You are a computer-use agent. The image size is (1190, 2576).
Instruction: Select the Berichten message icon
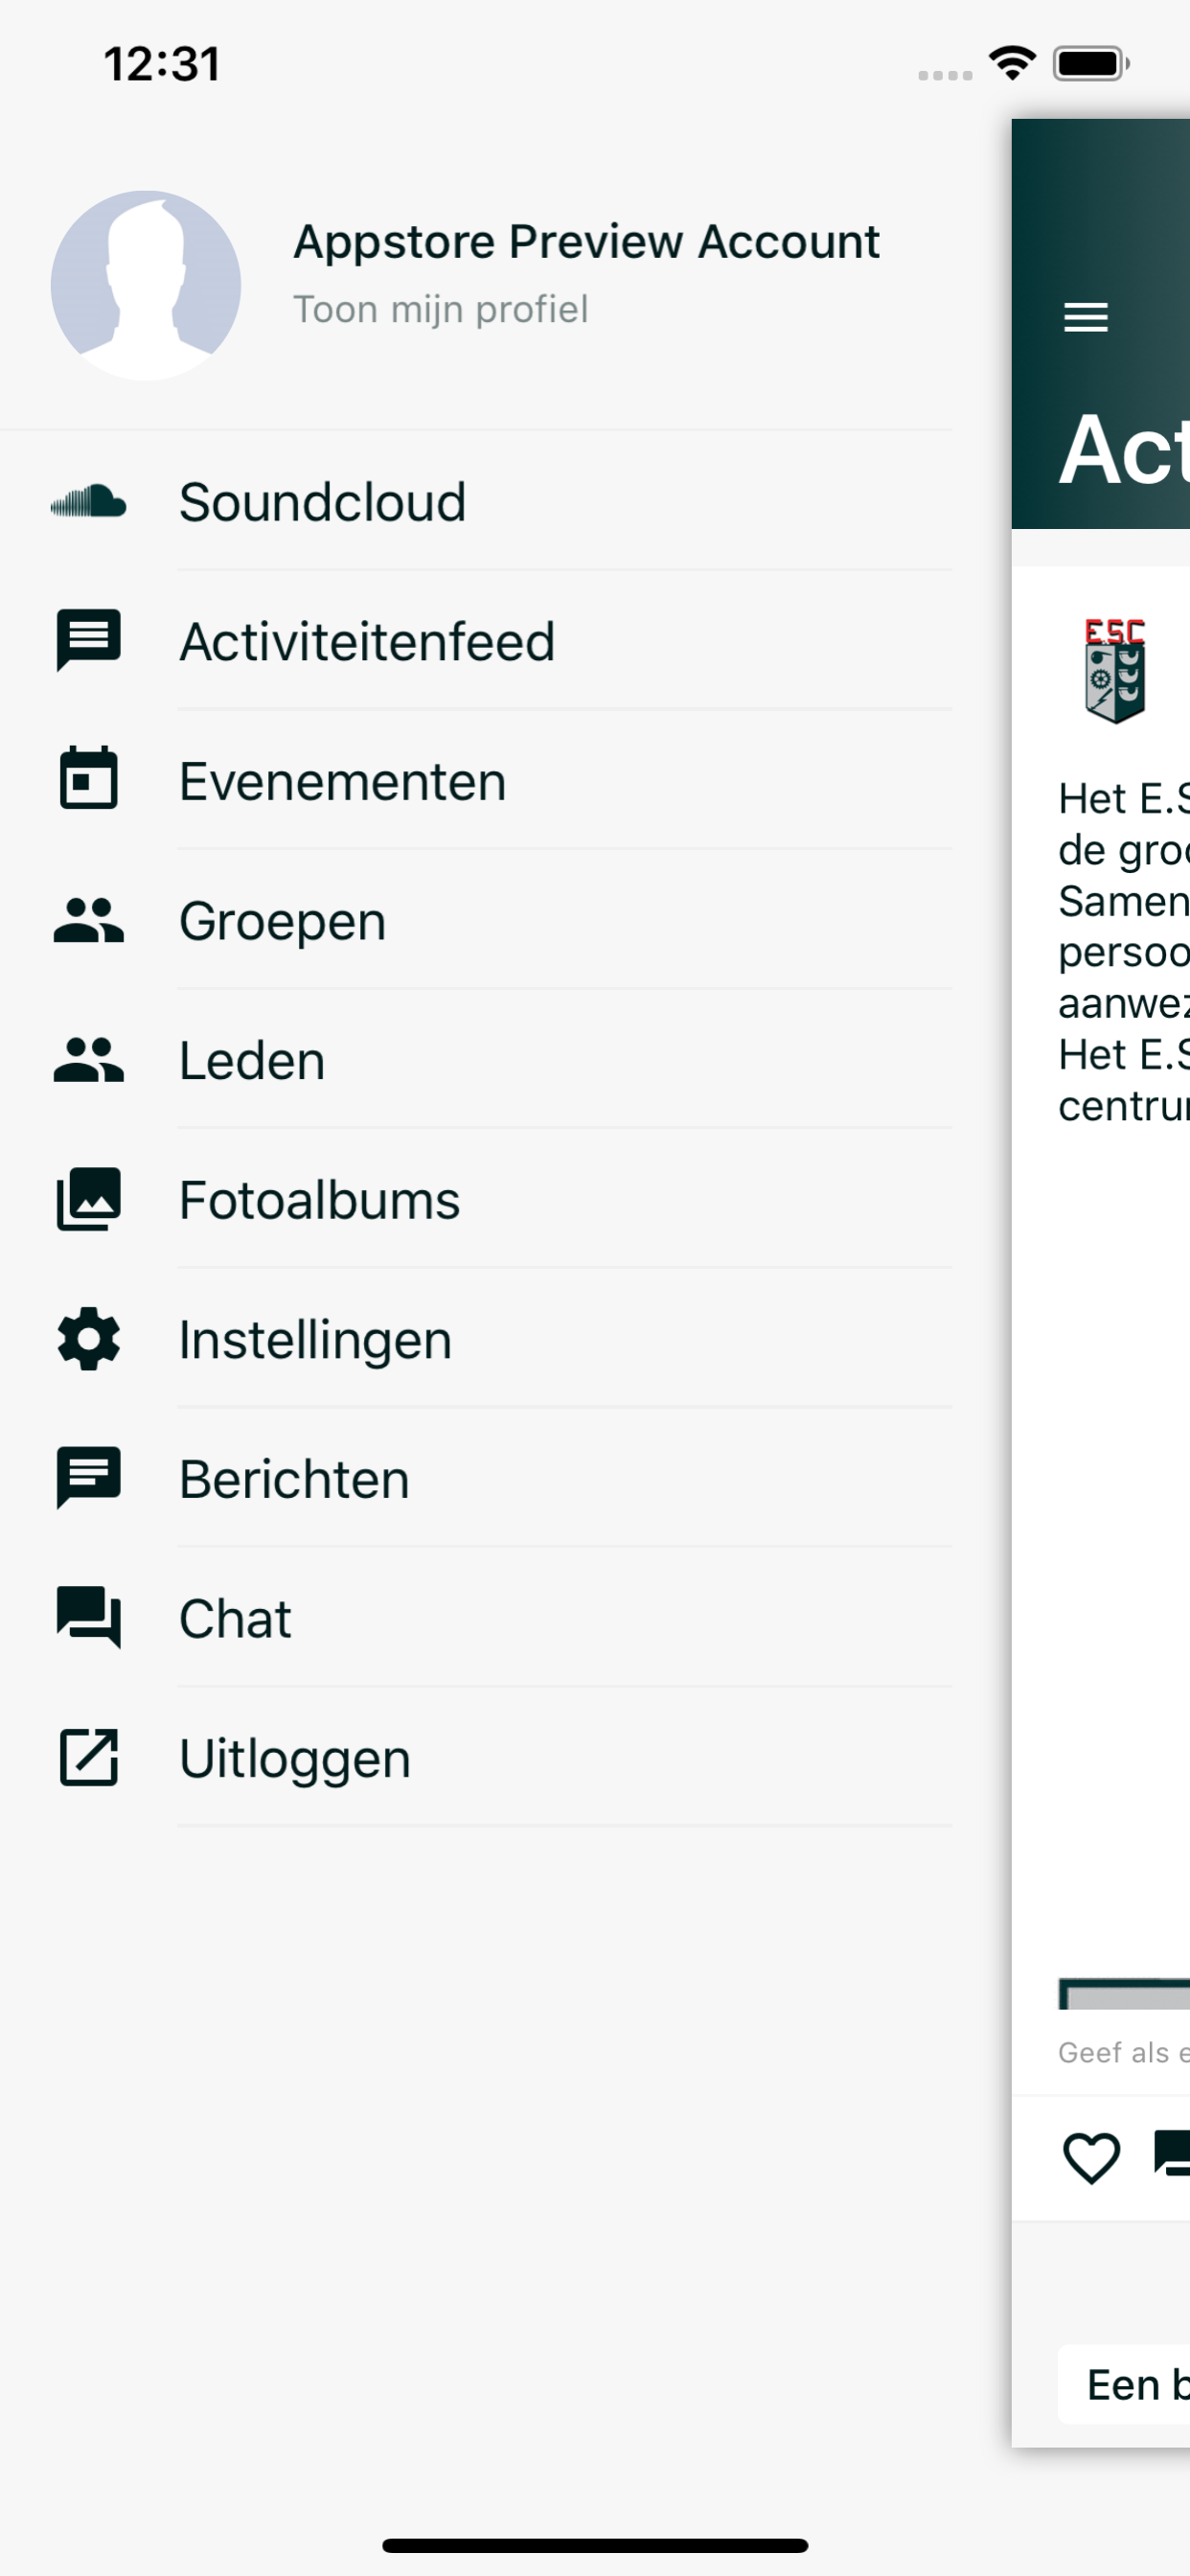[x=88, y=1478]
